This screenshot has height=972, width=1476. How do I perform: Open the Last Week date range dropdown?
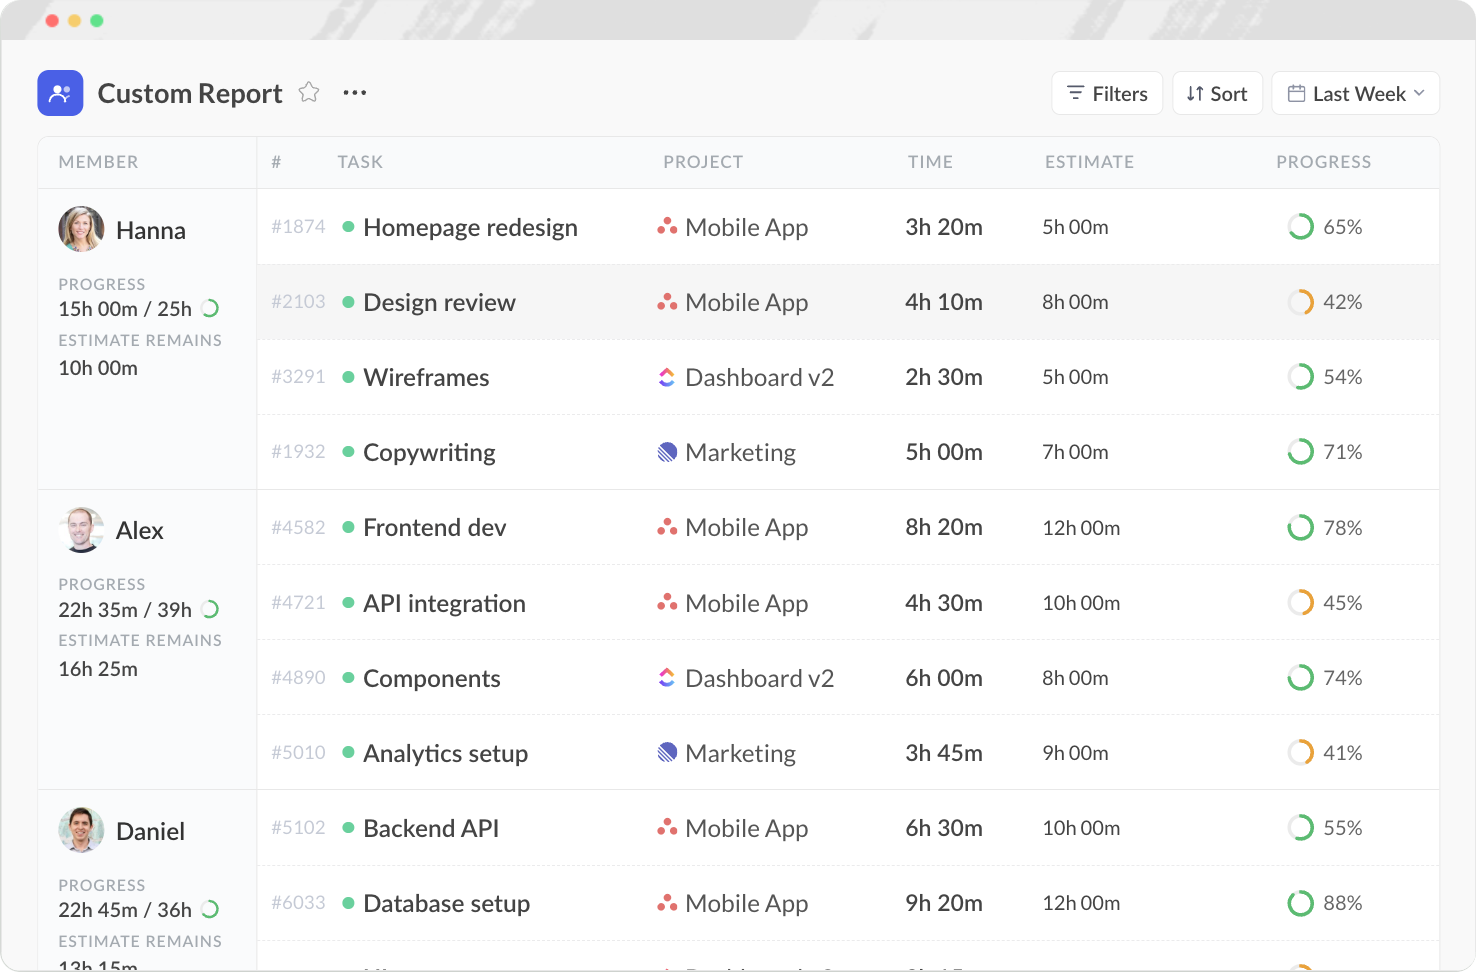click(1355, 93)
